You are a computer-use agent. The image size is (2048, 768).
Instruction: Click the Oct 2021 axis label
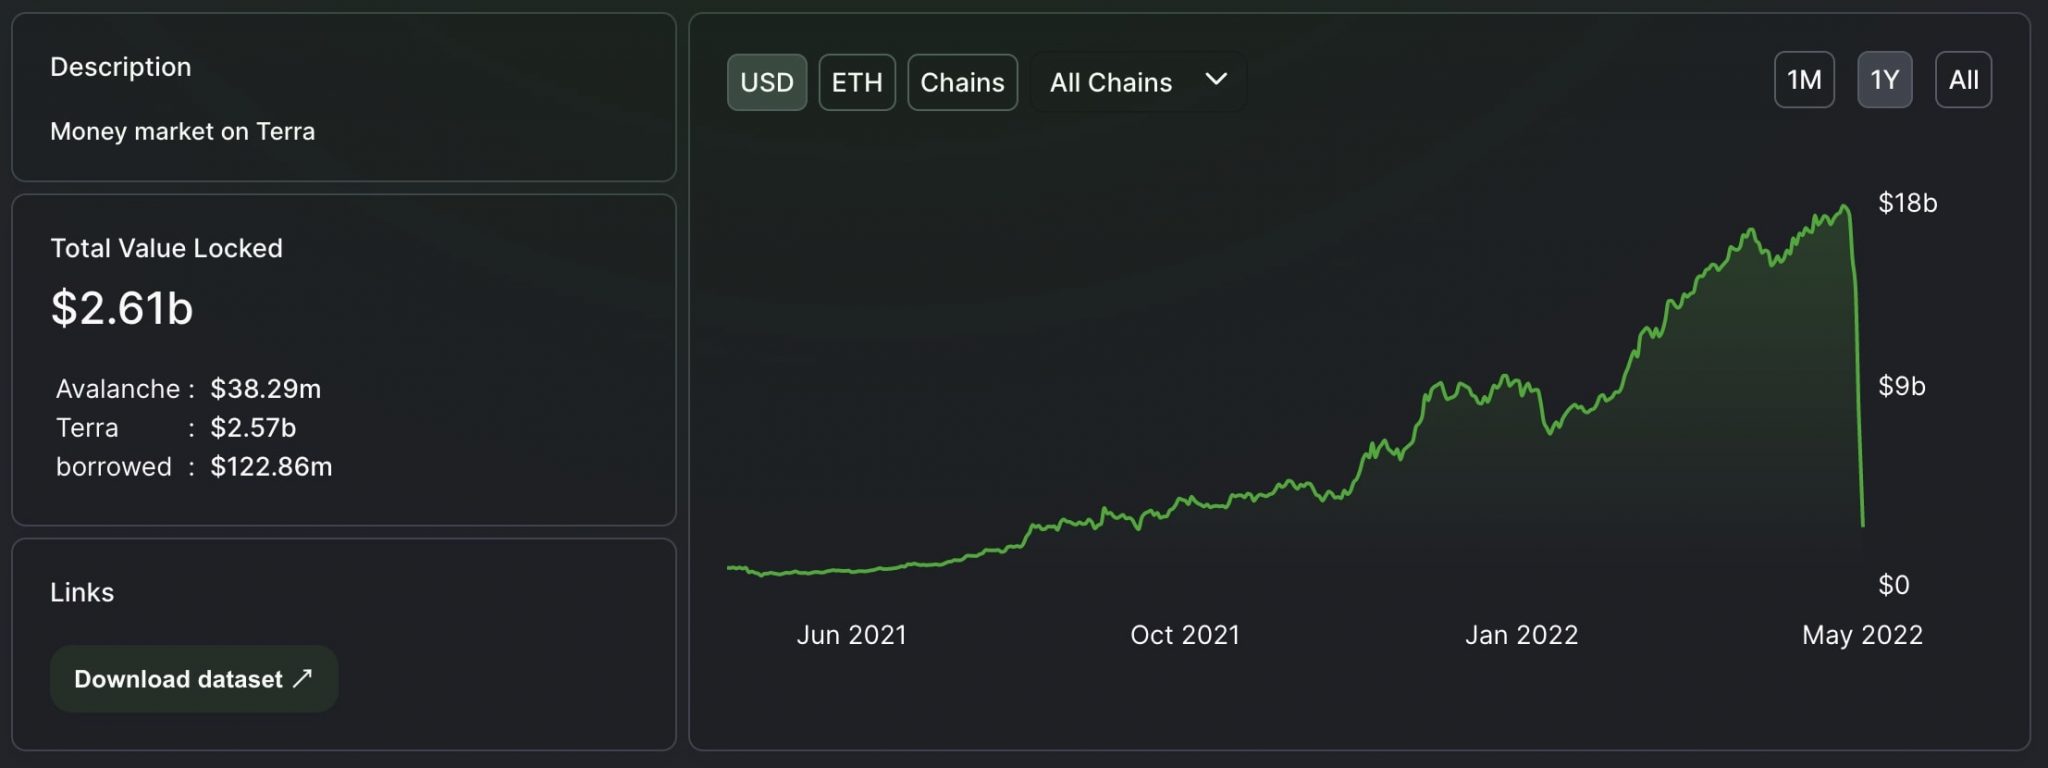coord(1185,635)
